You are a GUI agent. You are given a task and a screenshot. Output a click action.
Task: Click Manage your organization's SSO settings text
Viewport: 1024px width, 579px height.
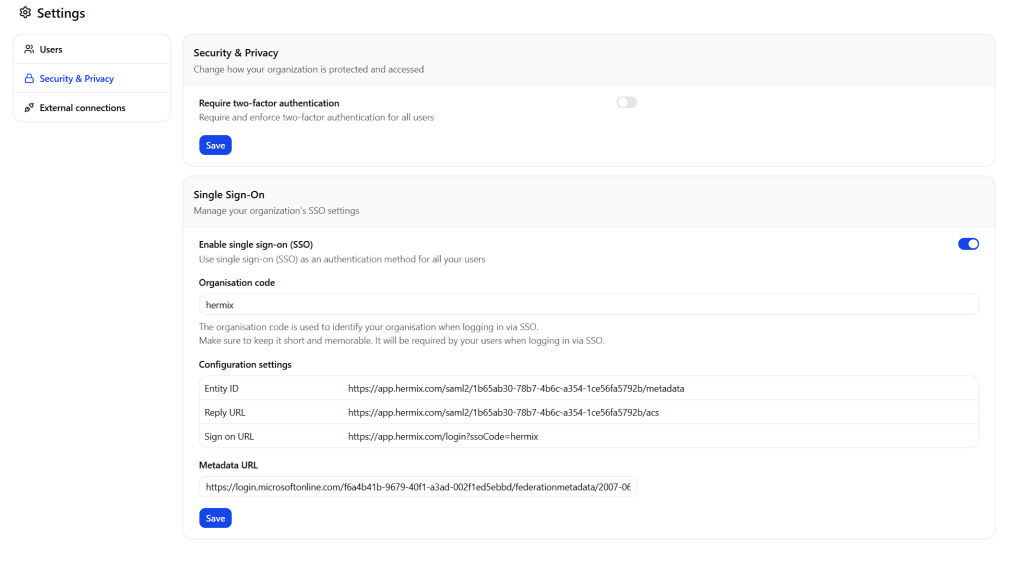[276, 211]
